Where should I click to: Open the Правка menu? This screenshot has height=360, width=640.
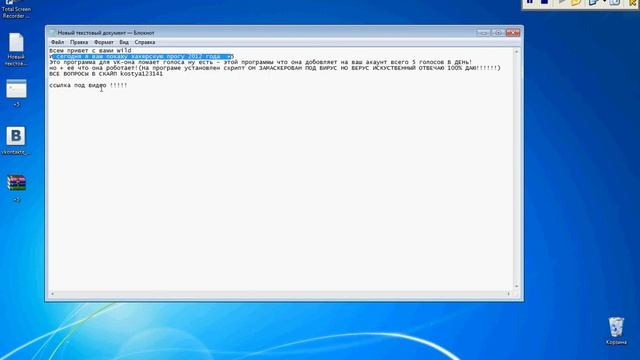pos(79,42)
